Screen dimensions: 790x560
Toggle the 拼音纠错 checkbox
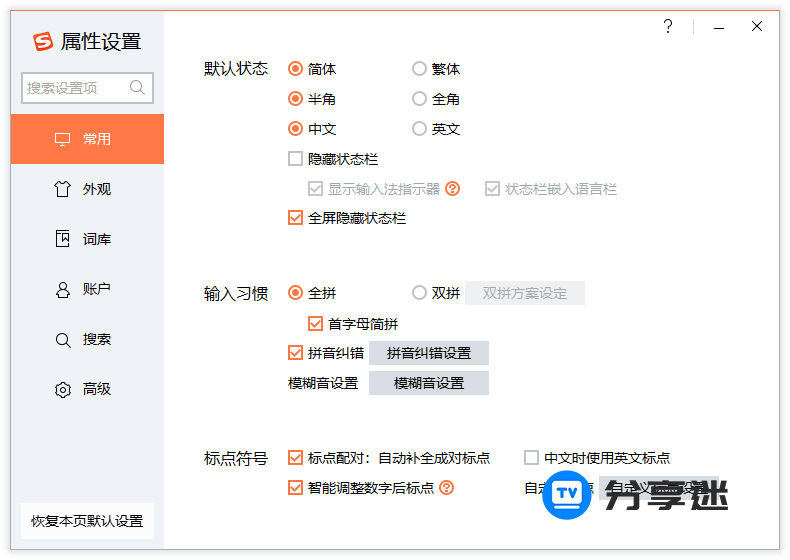295,352
